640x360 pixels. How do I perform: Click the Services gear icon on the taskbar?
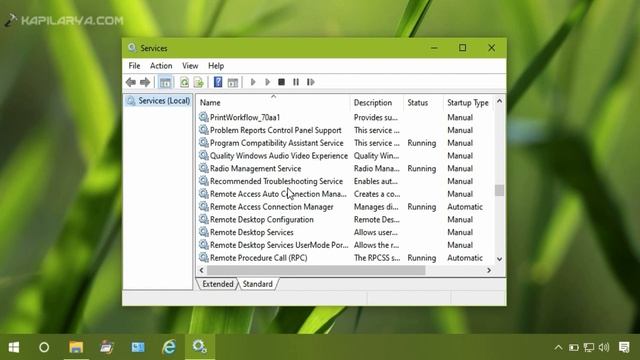coord(200,347)
